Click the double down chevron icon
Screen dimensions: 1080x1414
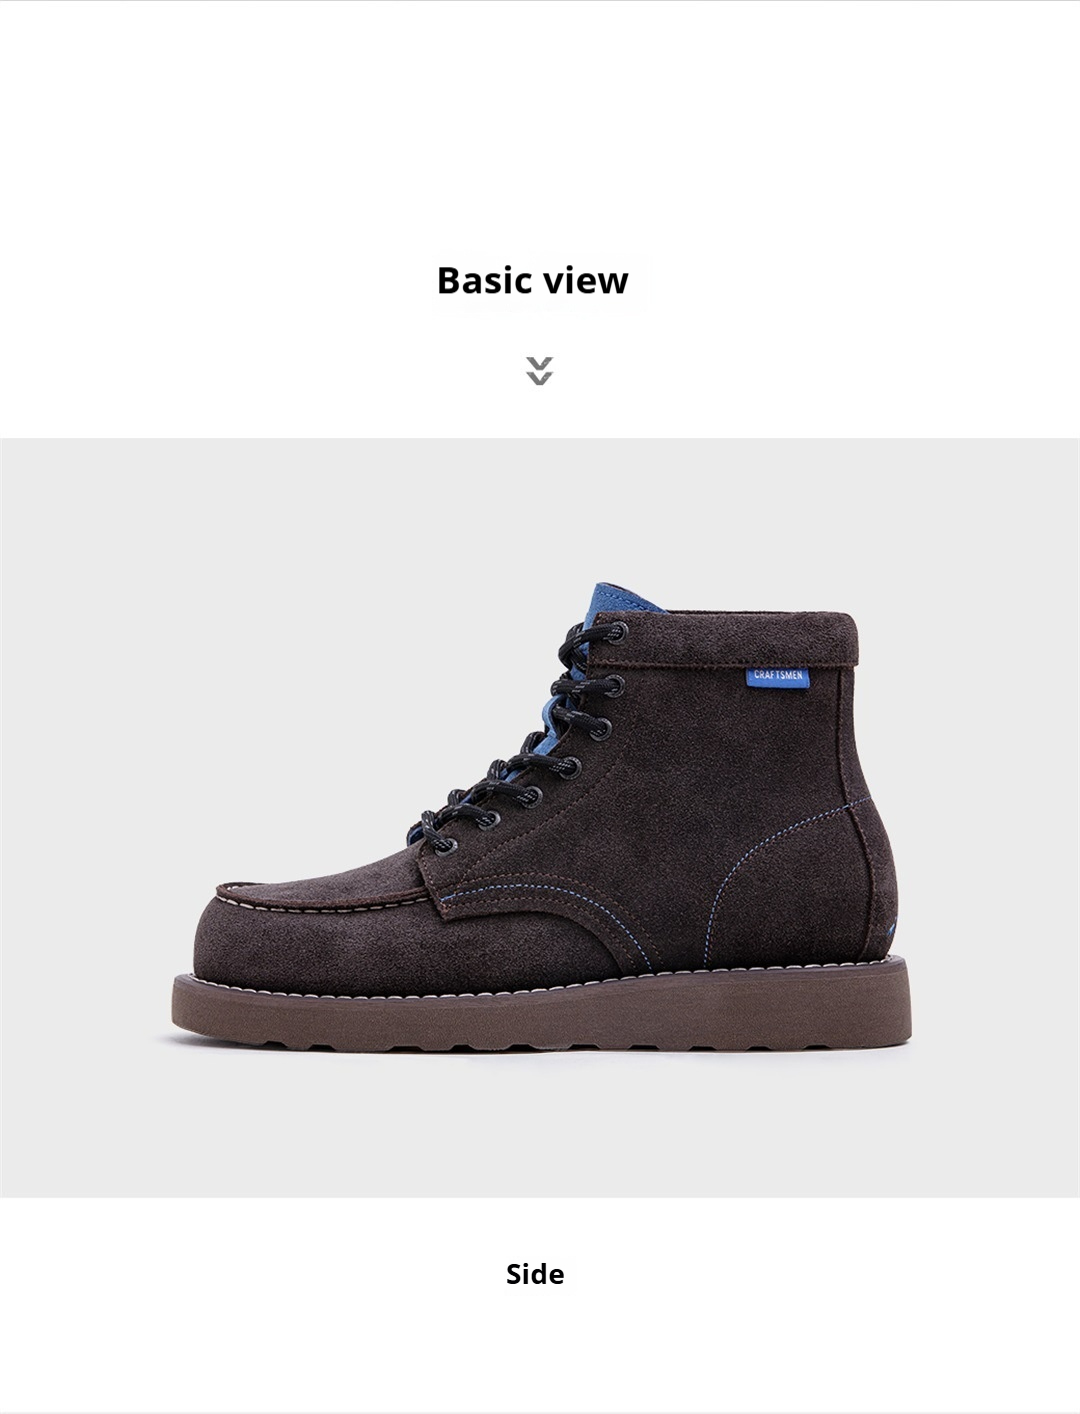[539, 371]
